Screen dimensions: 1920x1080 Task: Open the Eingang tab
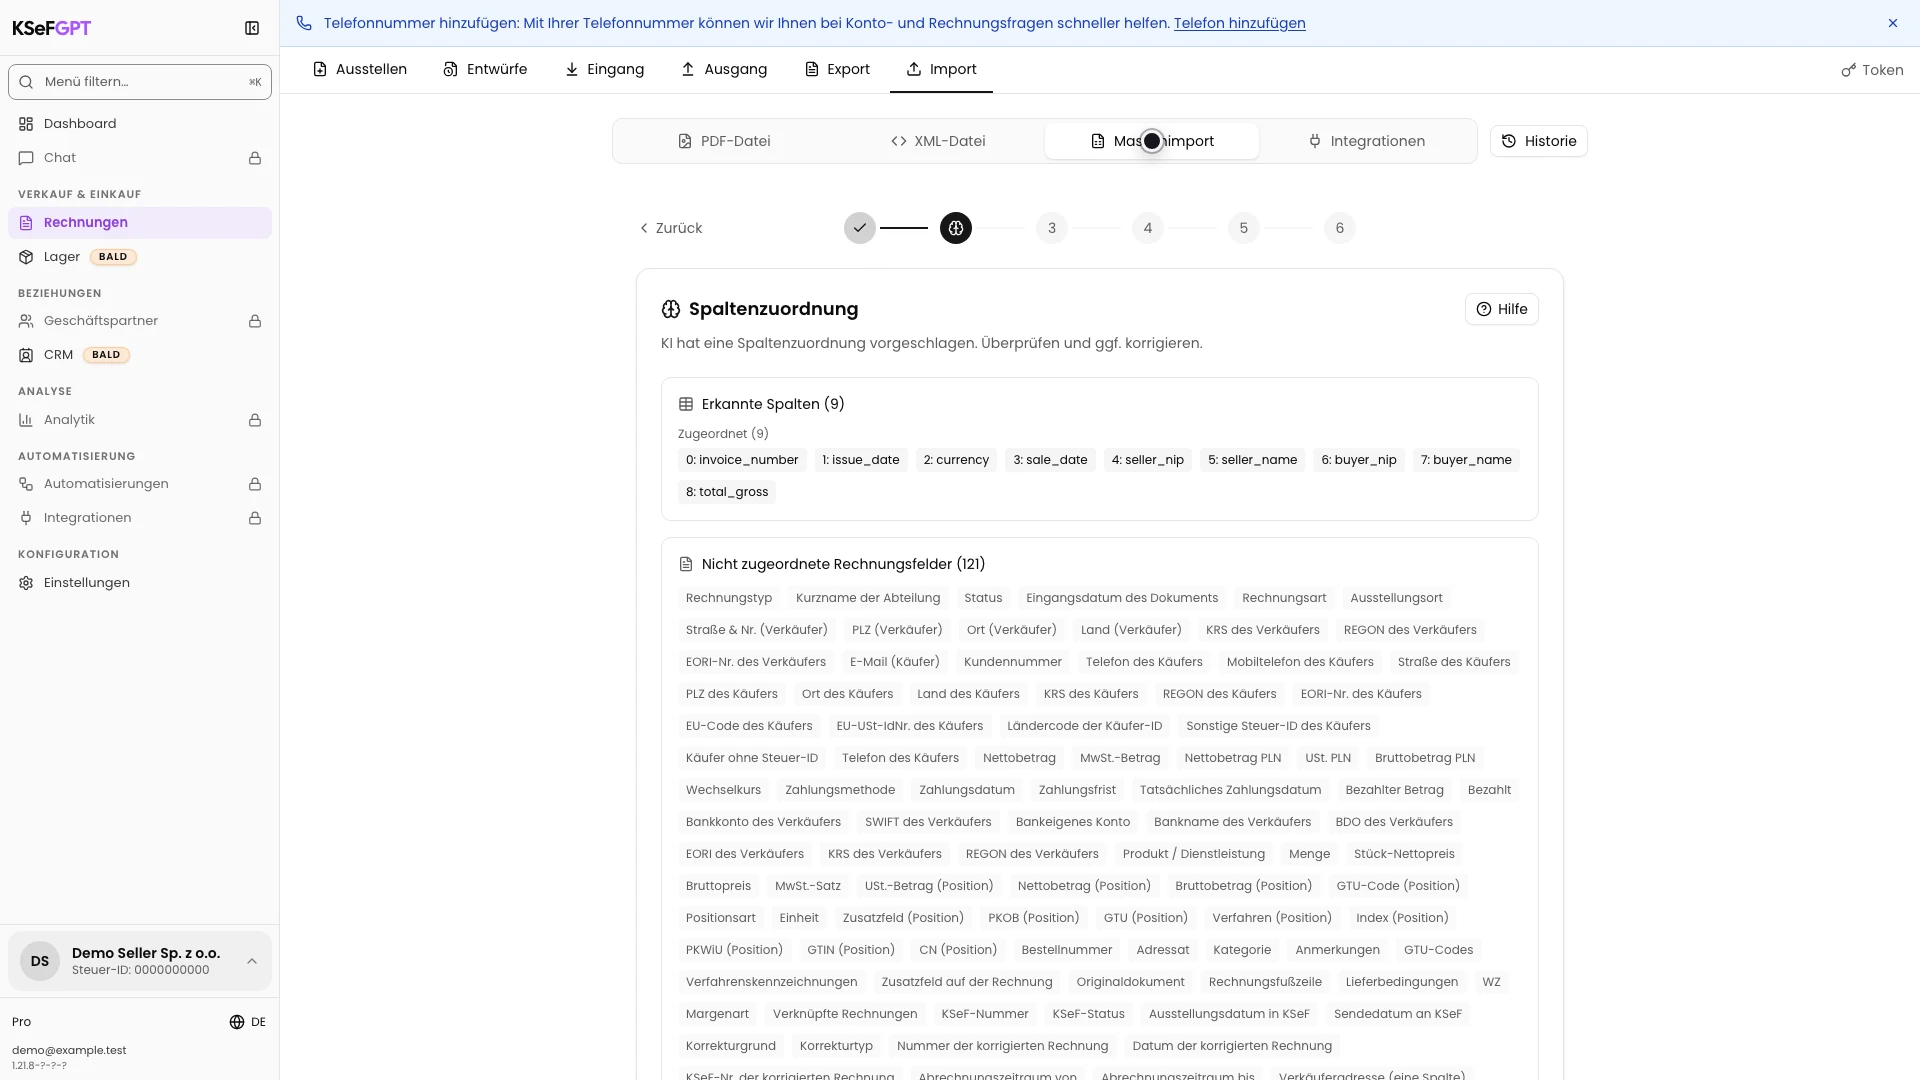click(x=604, y=69)
